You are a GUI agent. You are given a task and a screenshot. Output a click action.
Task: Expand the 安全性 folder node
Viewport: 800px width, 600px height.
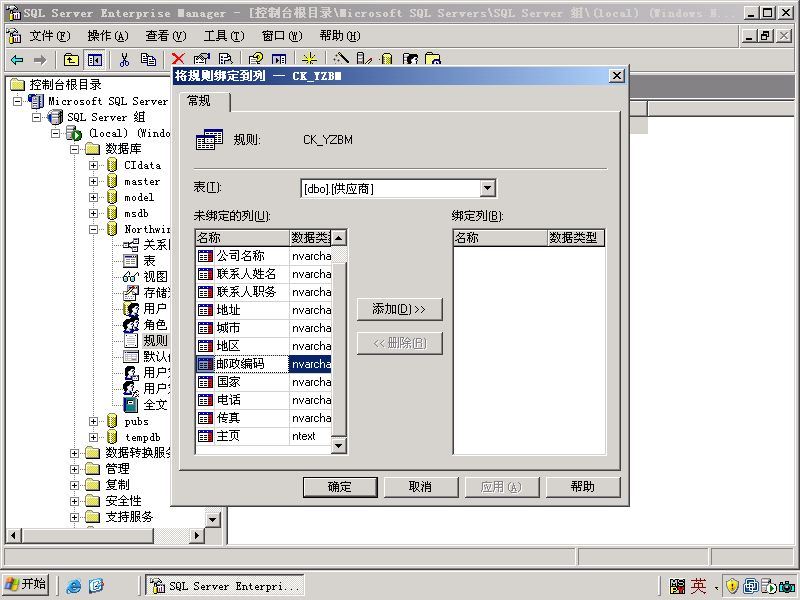74,502
